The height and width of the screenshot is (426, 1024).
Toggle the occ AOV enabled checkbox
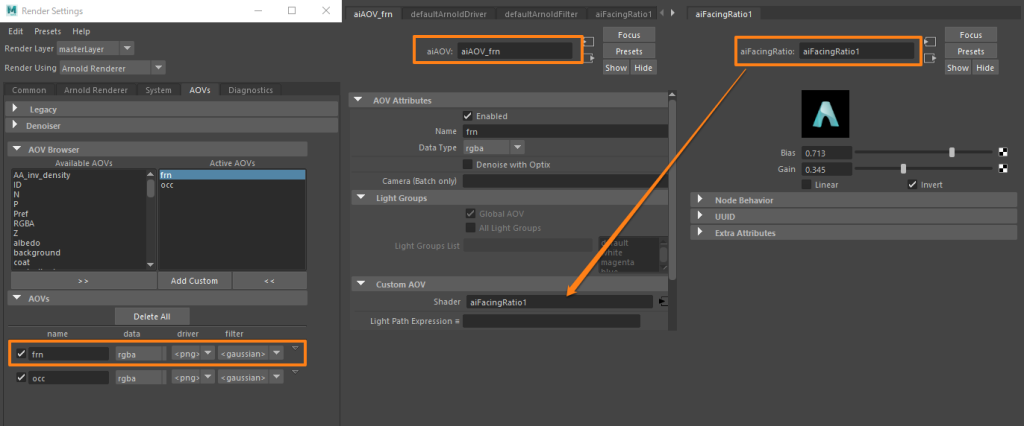coord(22,378)
